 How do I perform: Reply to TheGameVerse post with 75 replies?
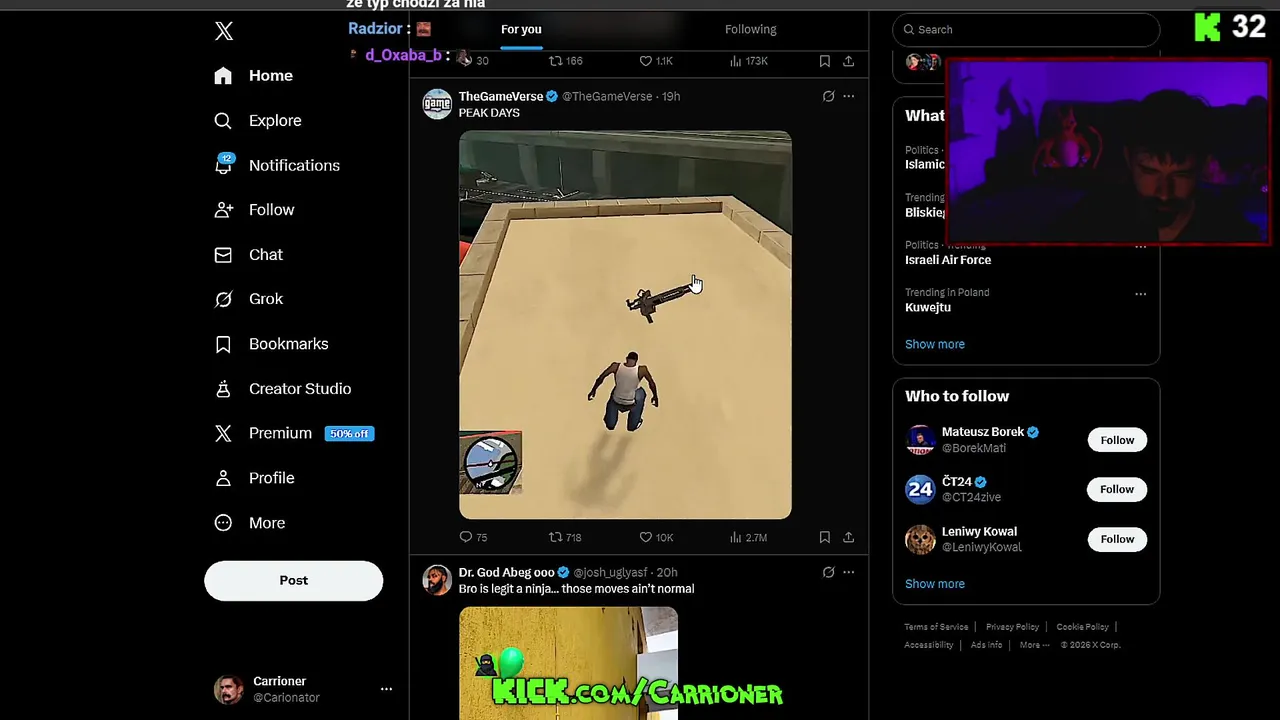tap(473, 537)
